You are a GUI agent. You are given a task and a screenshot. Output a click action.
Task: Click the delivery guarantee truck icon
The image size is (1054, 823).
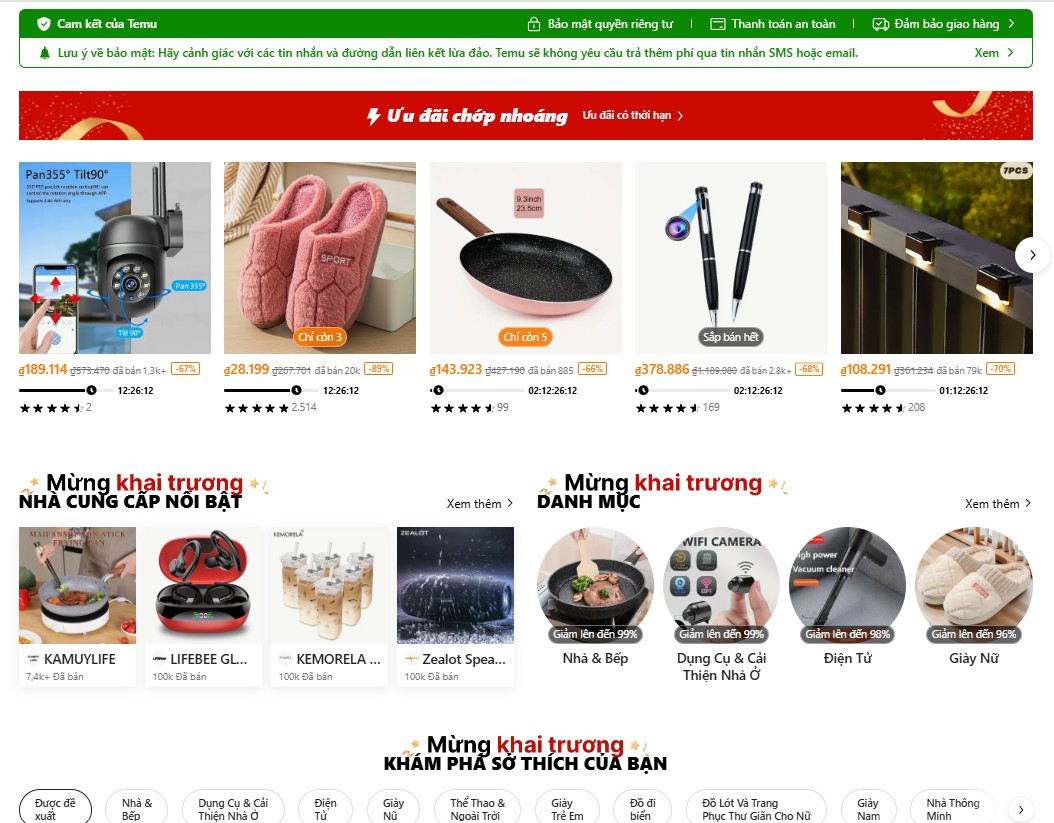[881, 24]
